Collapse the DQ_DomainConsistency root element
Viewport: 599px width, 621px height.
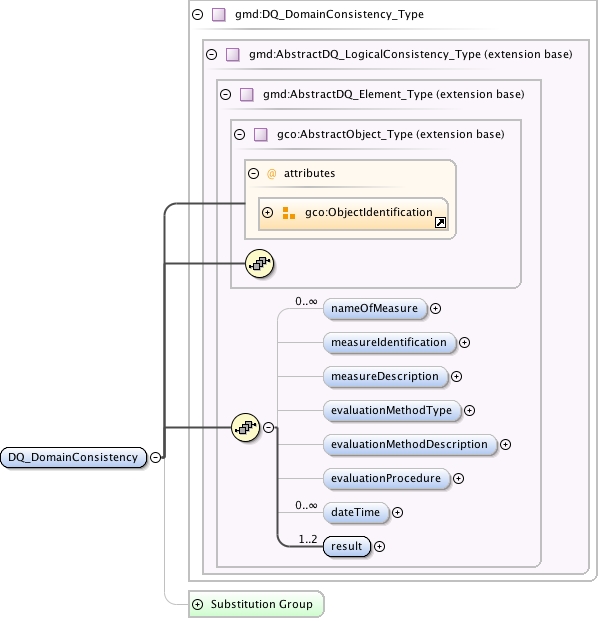click(x=156, y=457)
